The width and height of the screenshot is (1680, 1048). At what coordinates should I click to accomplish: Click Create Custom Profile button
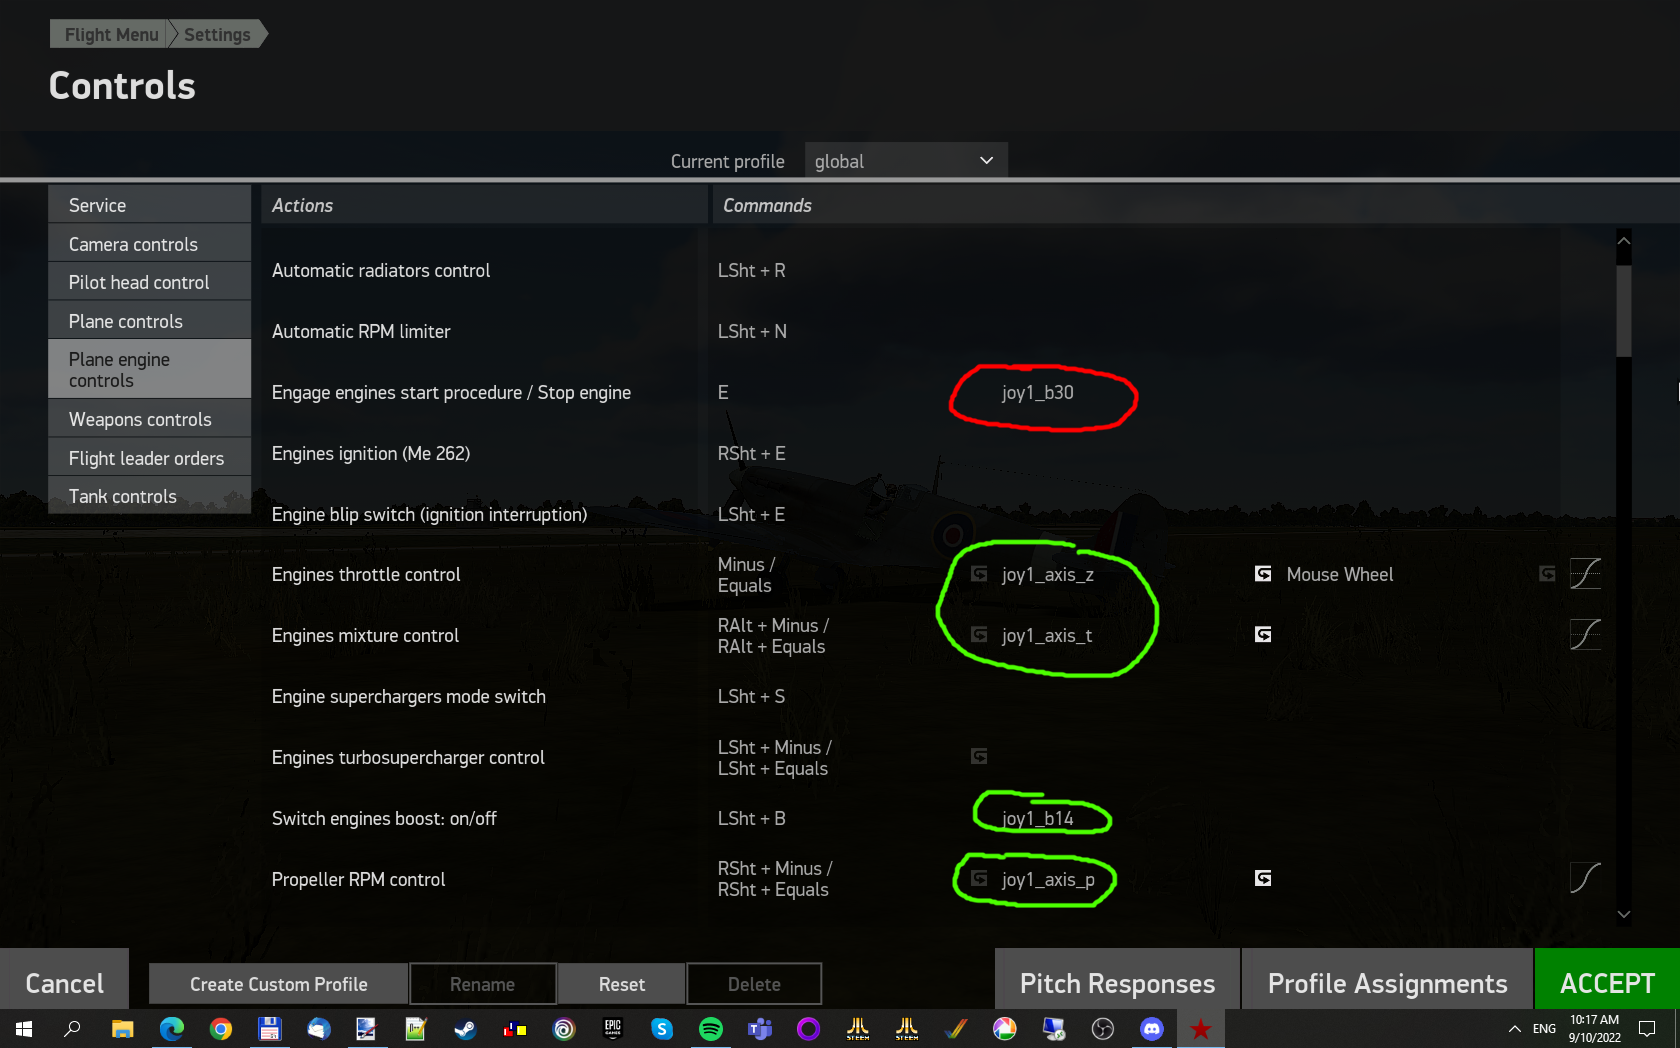click(278, 984)
